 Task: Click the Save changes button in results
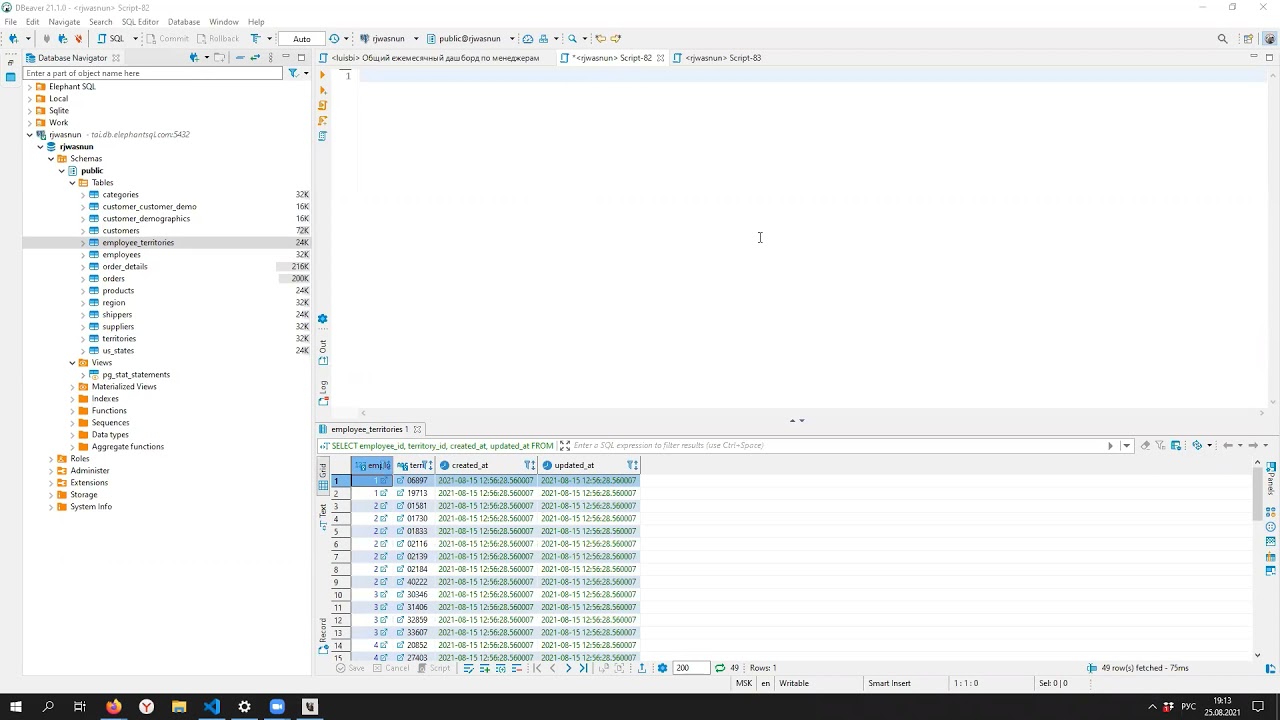[x=351, y=668]
